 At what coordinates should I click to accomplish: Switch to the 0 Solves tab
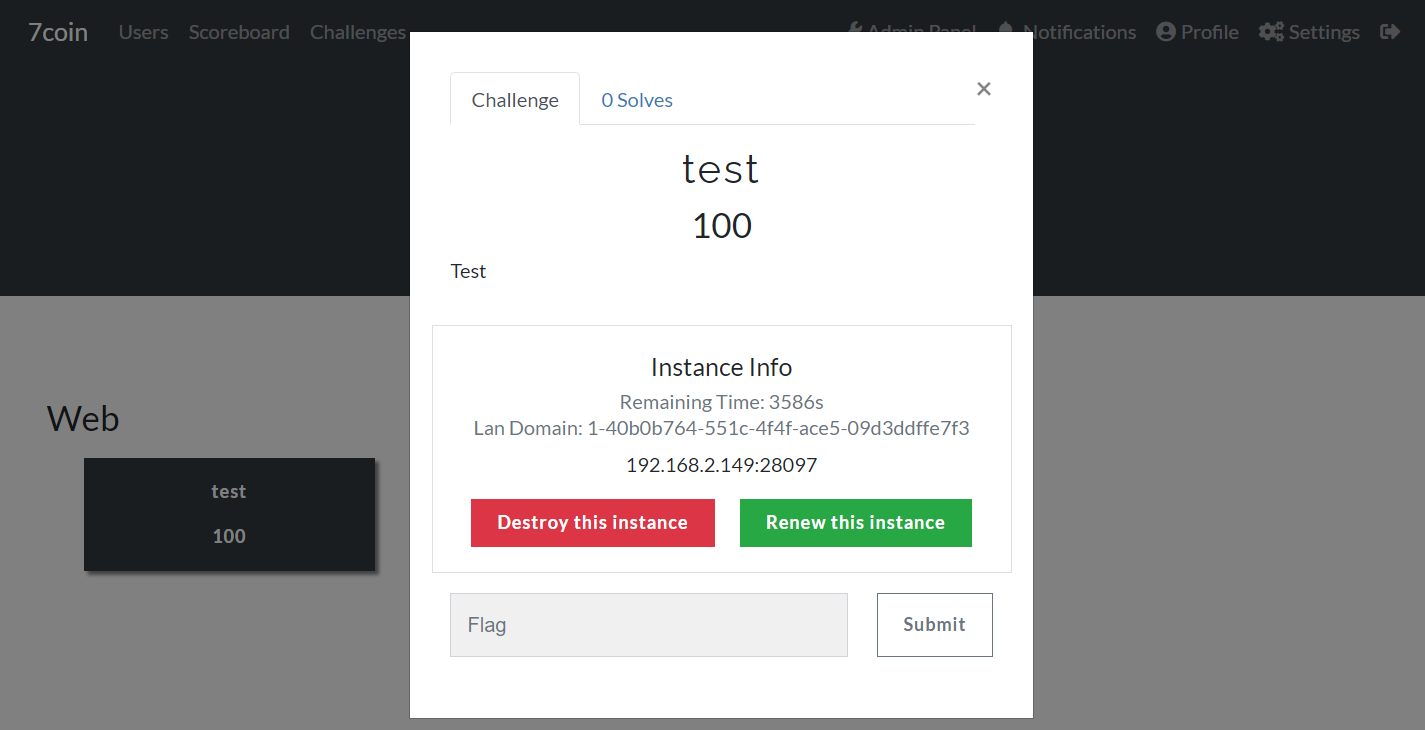click(x=637, y=100)
